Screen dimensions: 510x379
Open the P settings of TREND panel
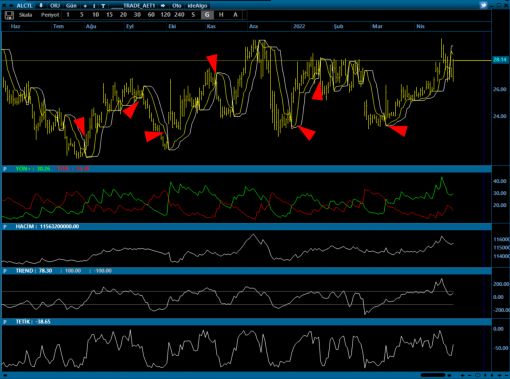click(x=5, y=271)
